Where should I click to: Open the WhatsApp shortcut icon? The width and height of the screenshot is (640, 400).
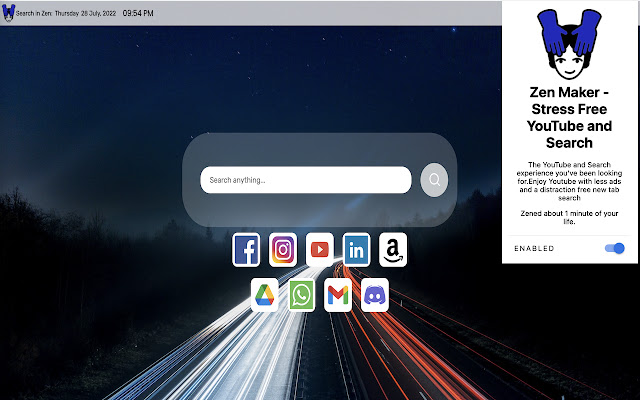pos(301,295)
